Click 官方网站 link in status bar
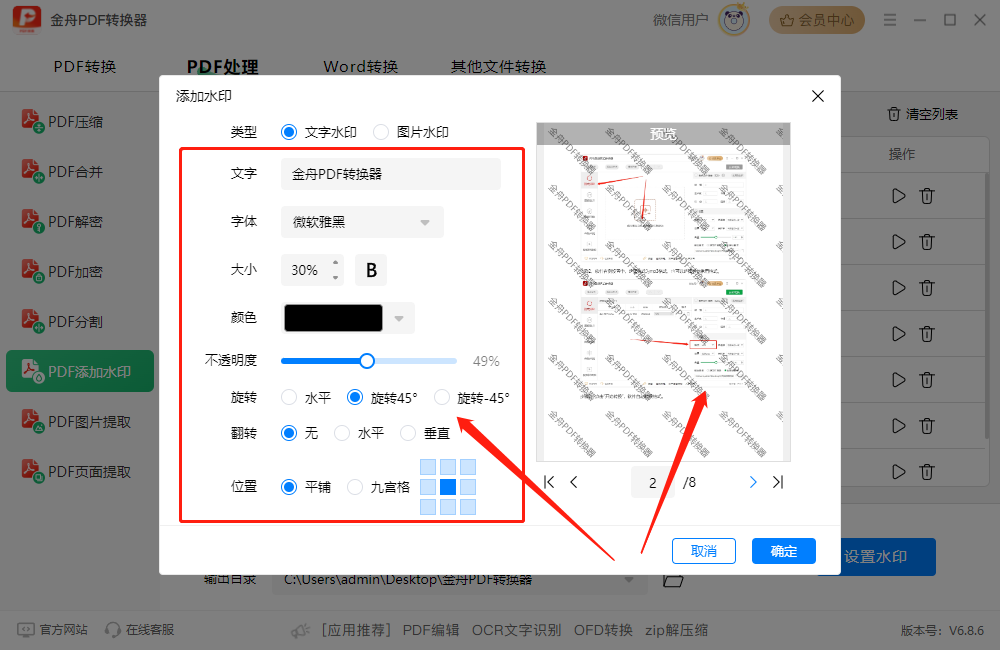Image resolution: width=1000 pixels, height=650 pixels. (x=52, y=630)
